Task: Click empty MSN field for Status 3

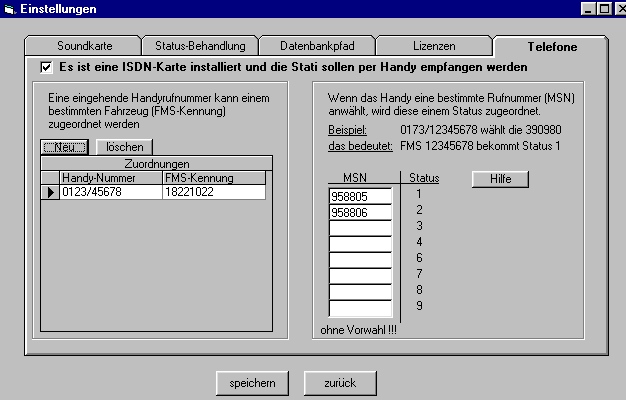Action: click(x=359, y=229)
